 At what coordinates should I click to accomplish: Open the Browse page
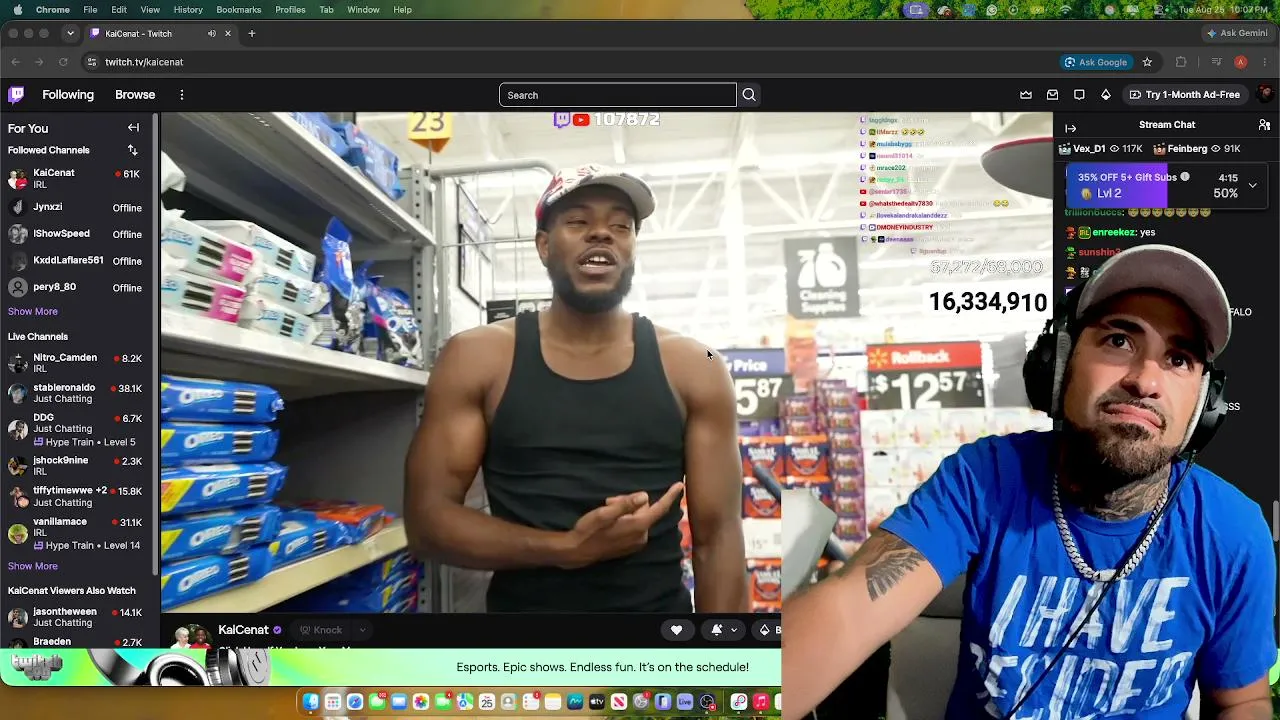click(x=135, y=95)
